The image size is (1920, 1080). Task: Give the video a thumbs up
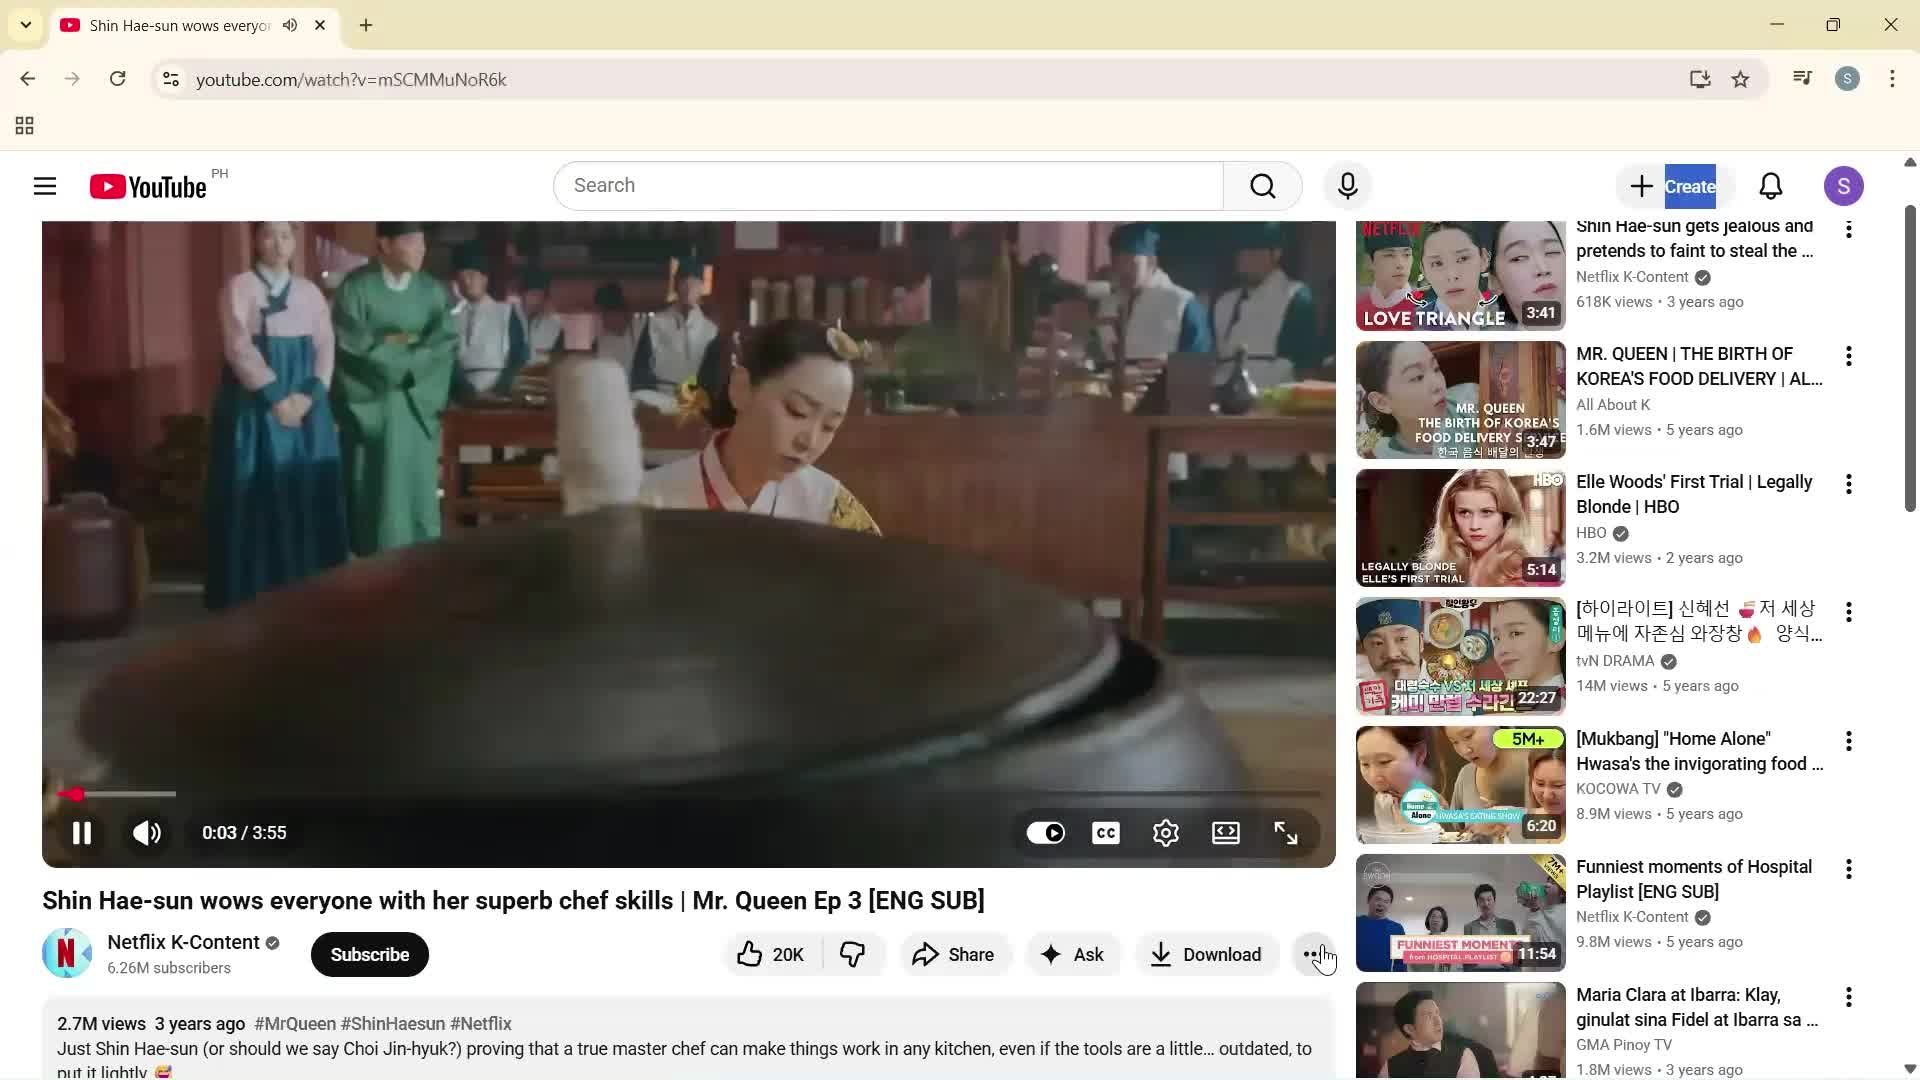point(768,954)
